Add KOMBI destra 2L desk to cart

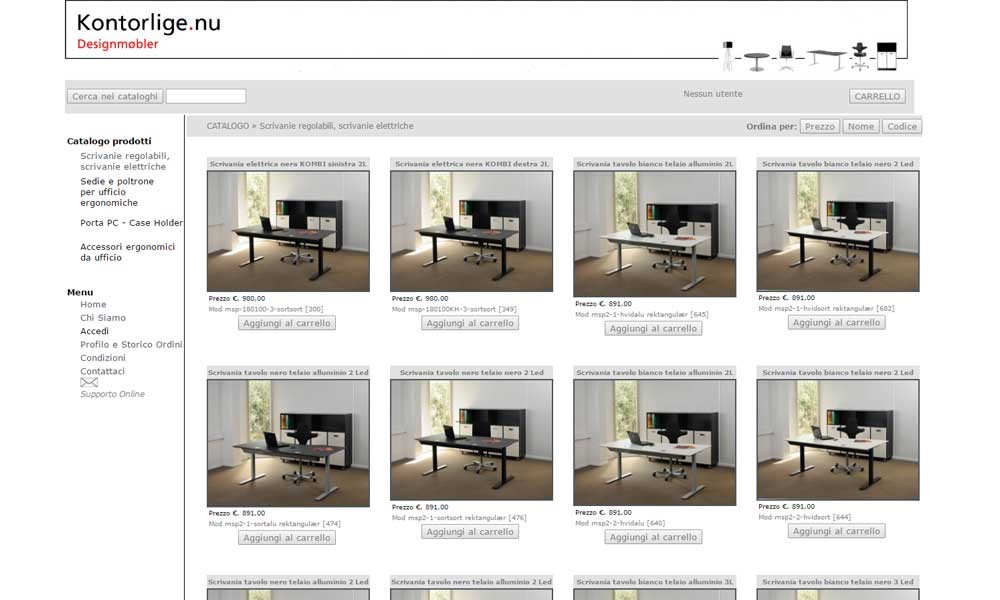(x=470, y=323)
